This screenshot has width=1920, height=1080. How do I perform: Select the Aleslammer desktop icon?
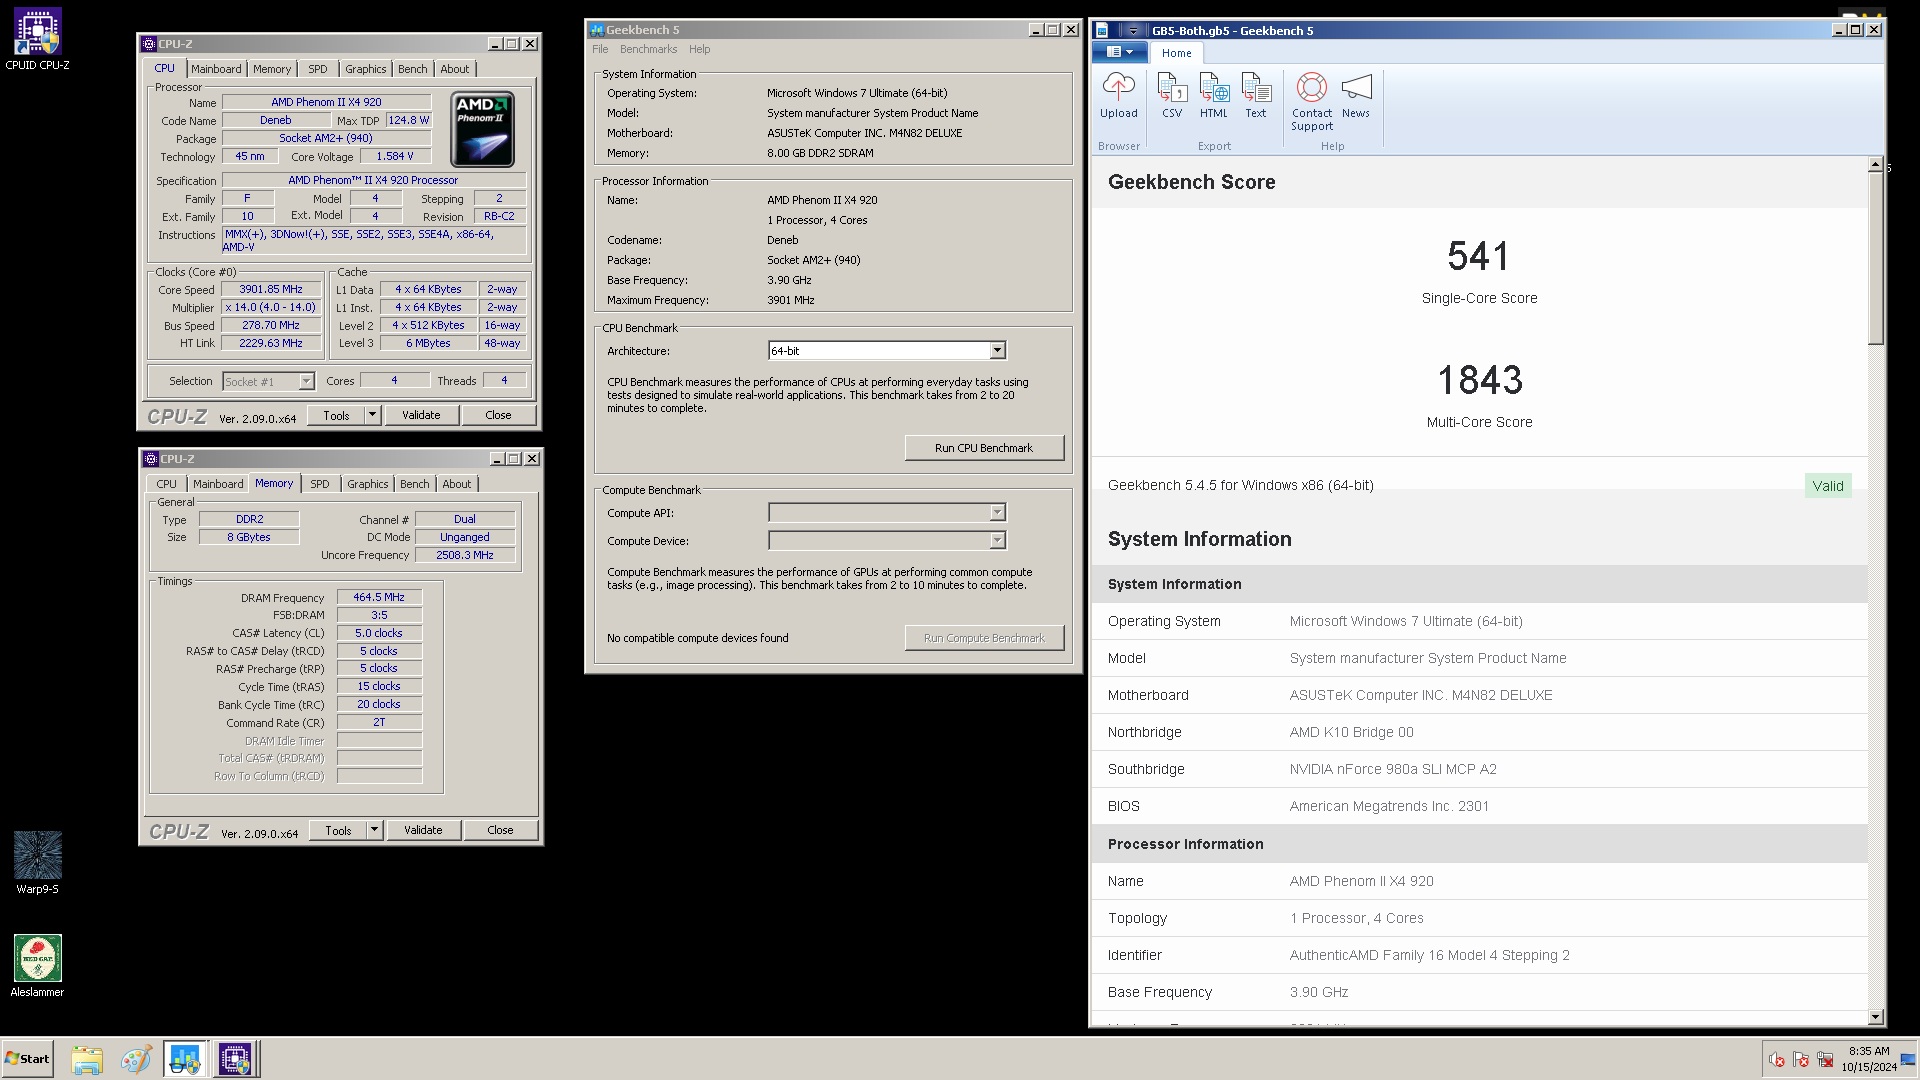[x=37, y=966]
